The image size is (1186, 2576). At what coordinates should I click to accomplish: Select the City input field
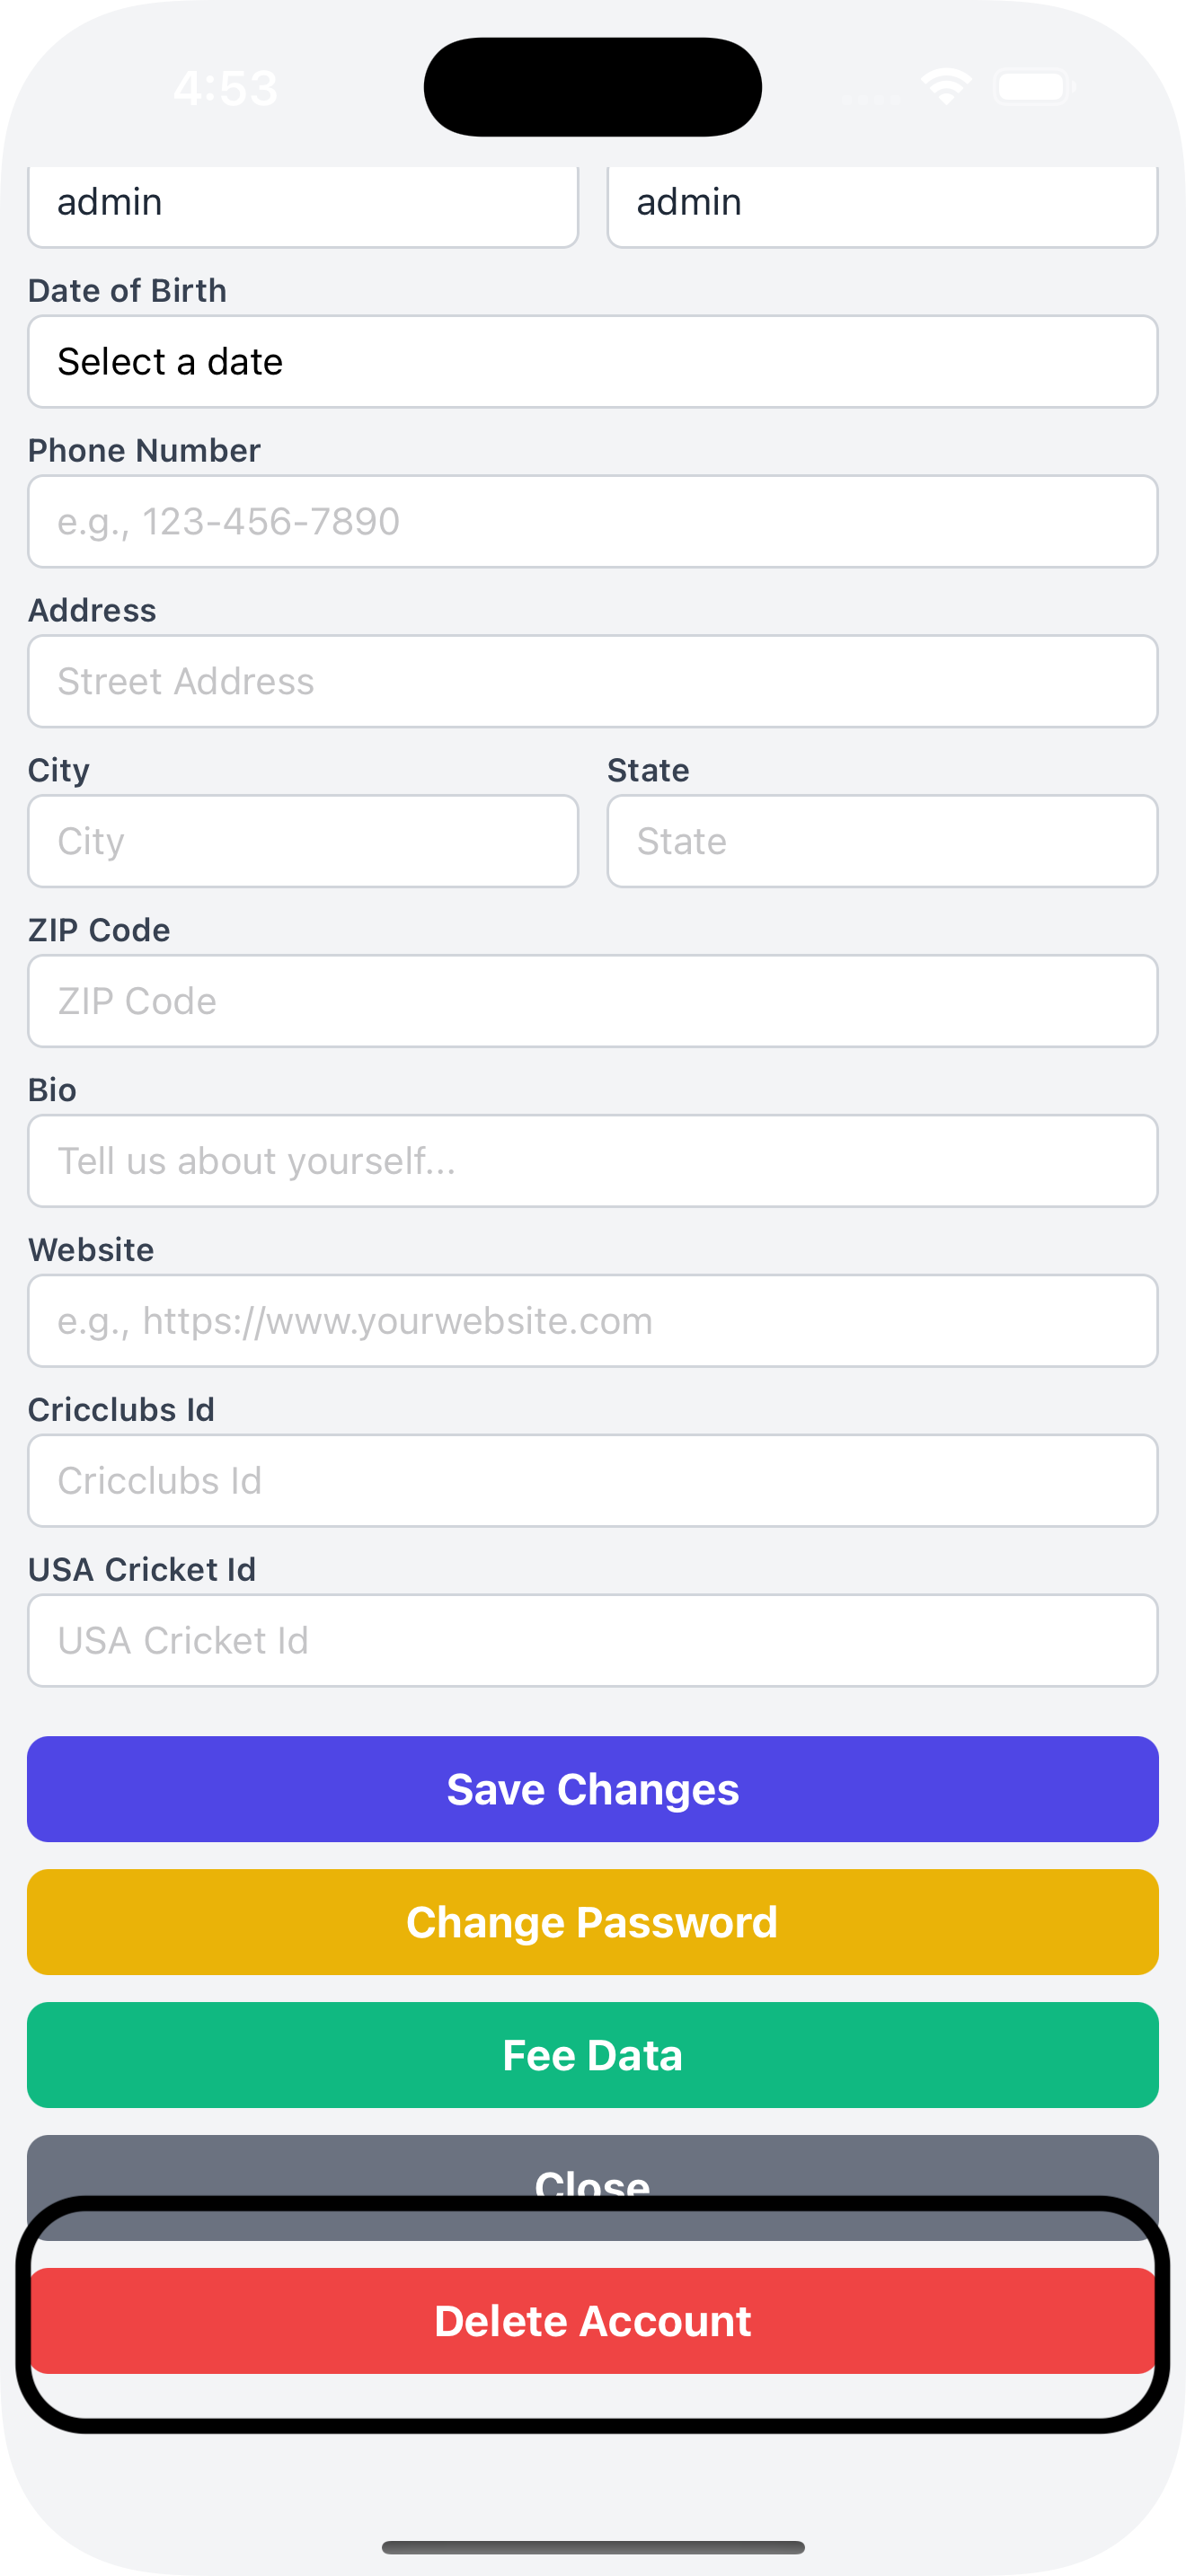(302, 842)
